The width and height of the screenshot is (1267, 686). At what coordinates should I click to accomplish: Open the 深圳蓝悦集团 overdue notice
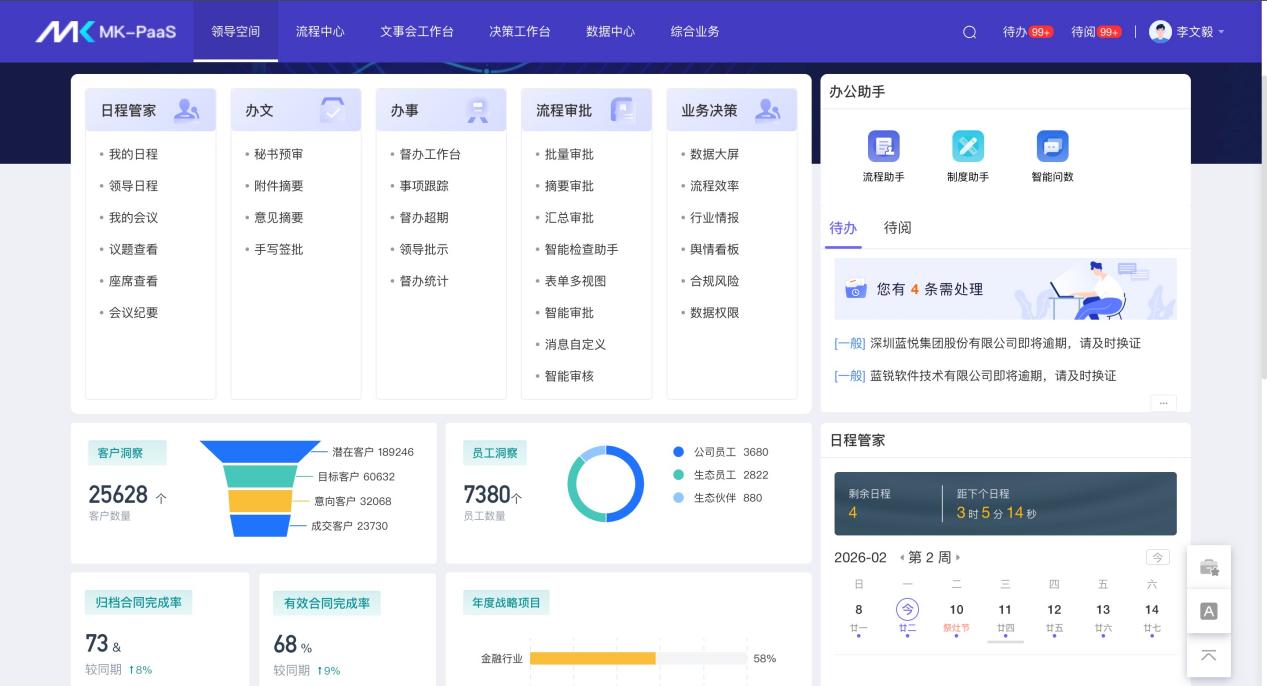[987, 343]
